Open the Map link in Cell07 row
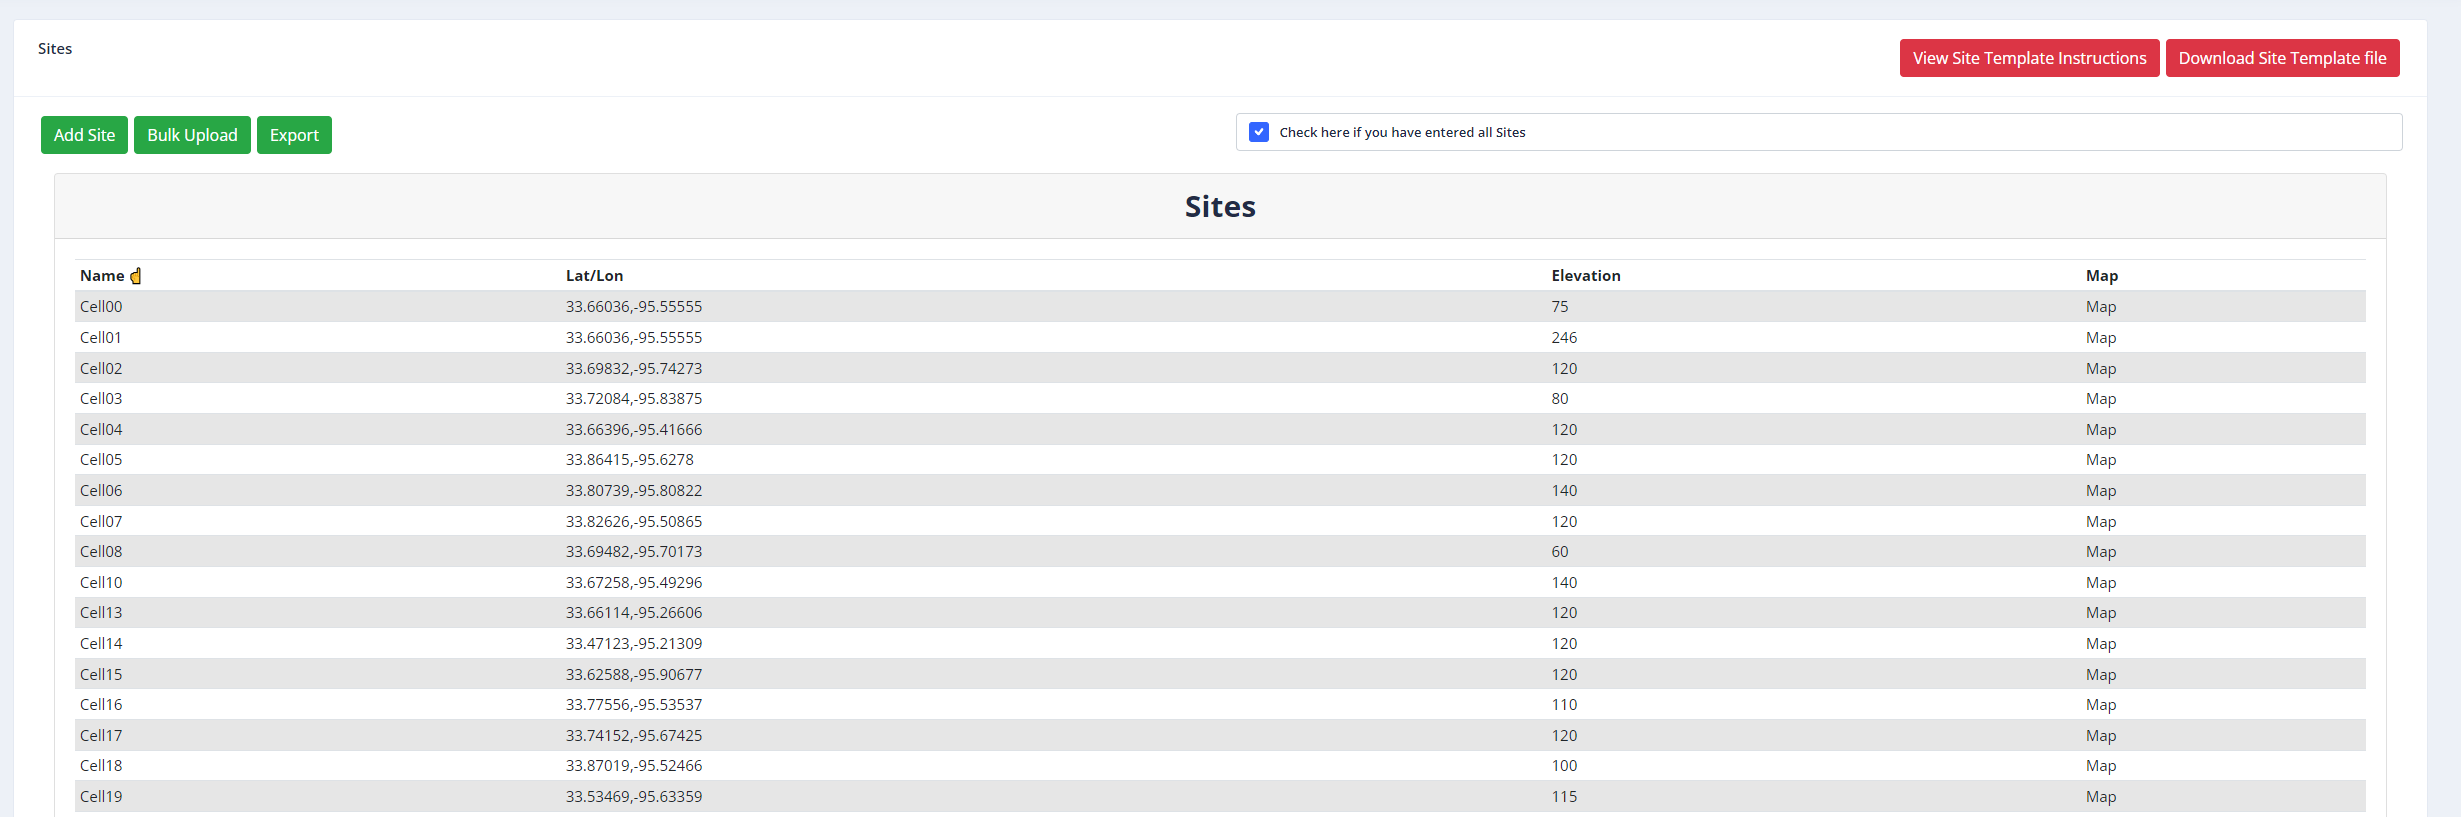The width and height of the screenshot is (2461, 817). pos(2101,522)
